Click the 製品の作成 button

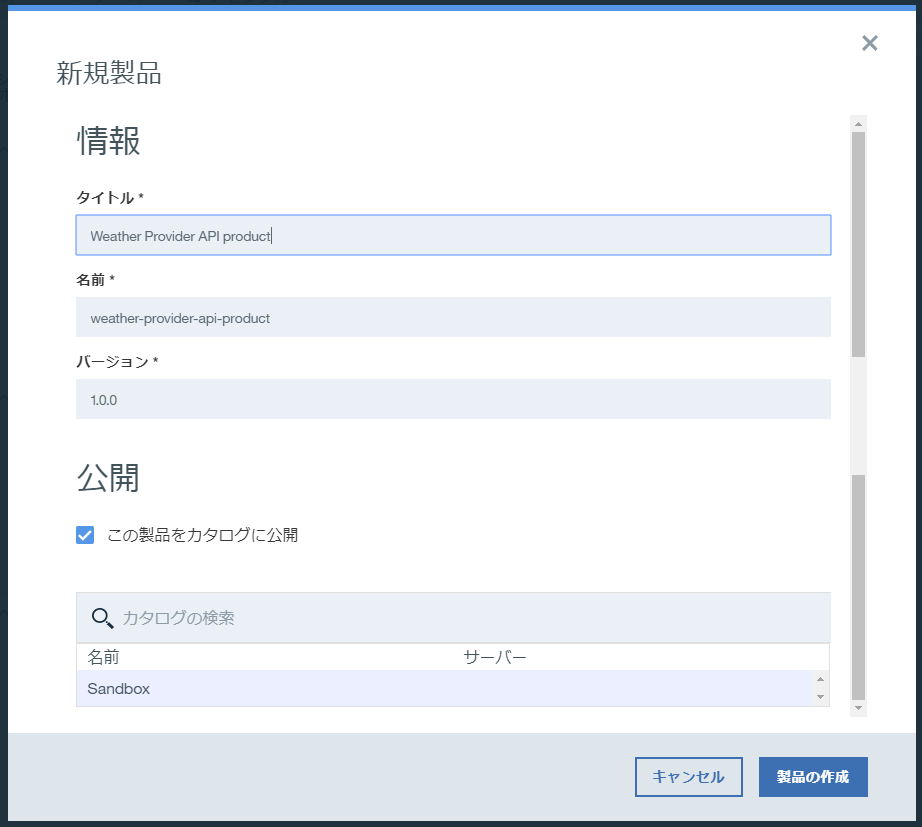point(813,777)
